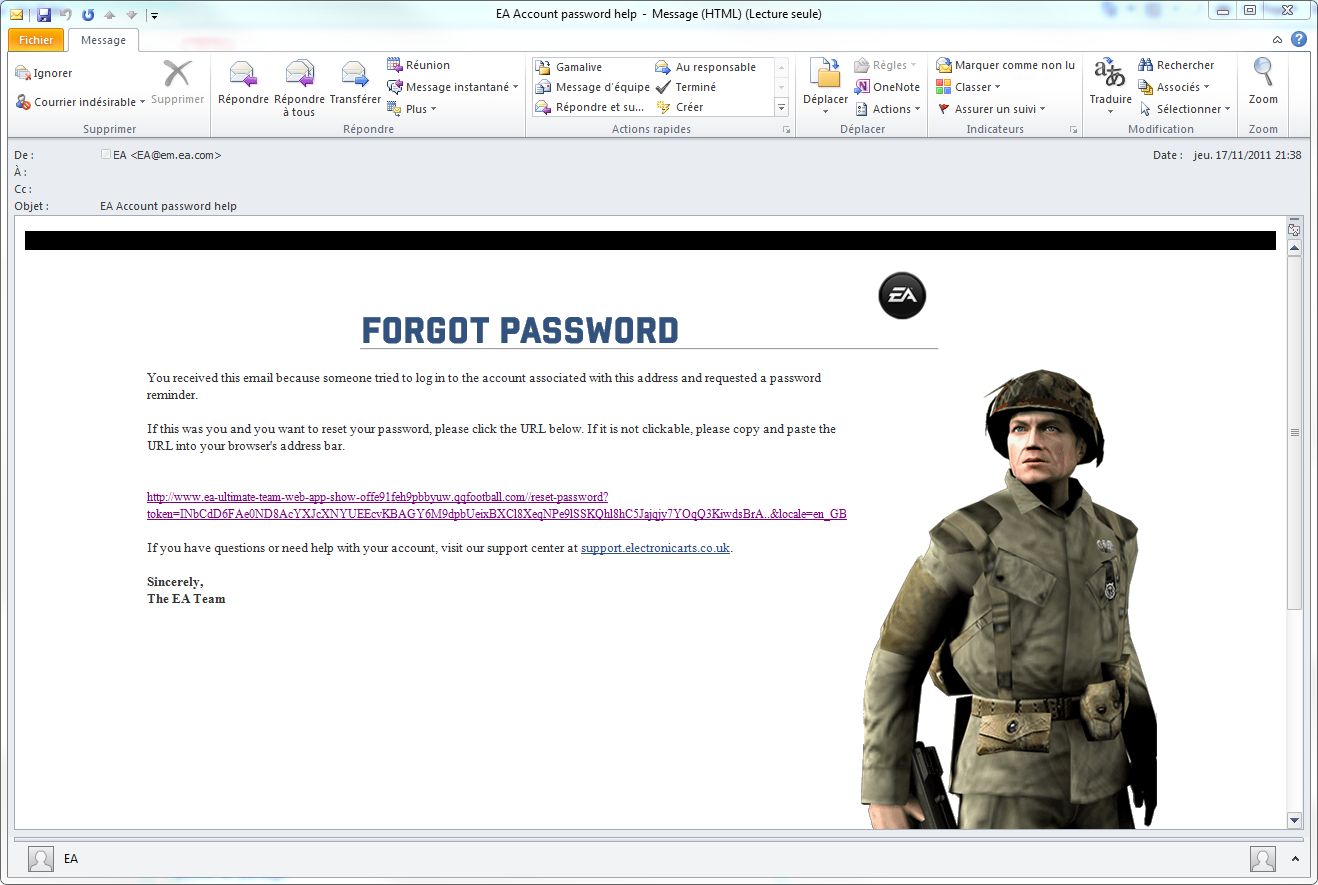This screenshot has height=885, width=1318.
Task: Click the Zoom magnifier icon
Action: pos(1264,73)
